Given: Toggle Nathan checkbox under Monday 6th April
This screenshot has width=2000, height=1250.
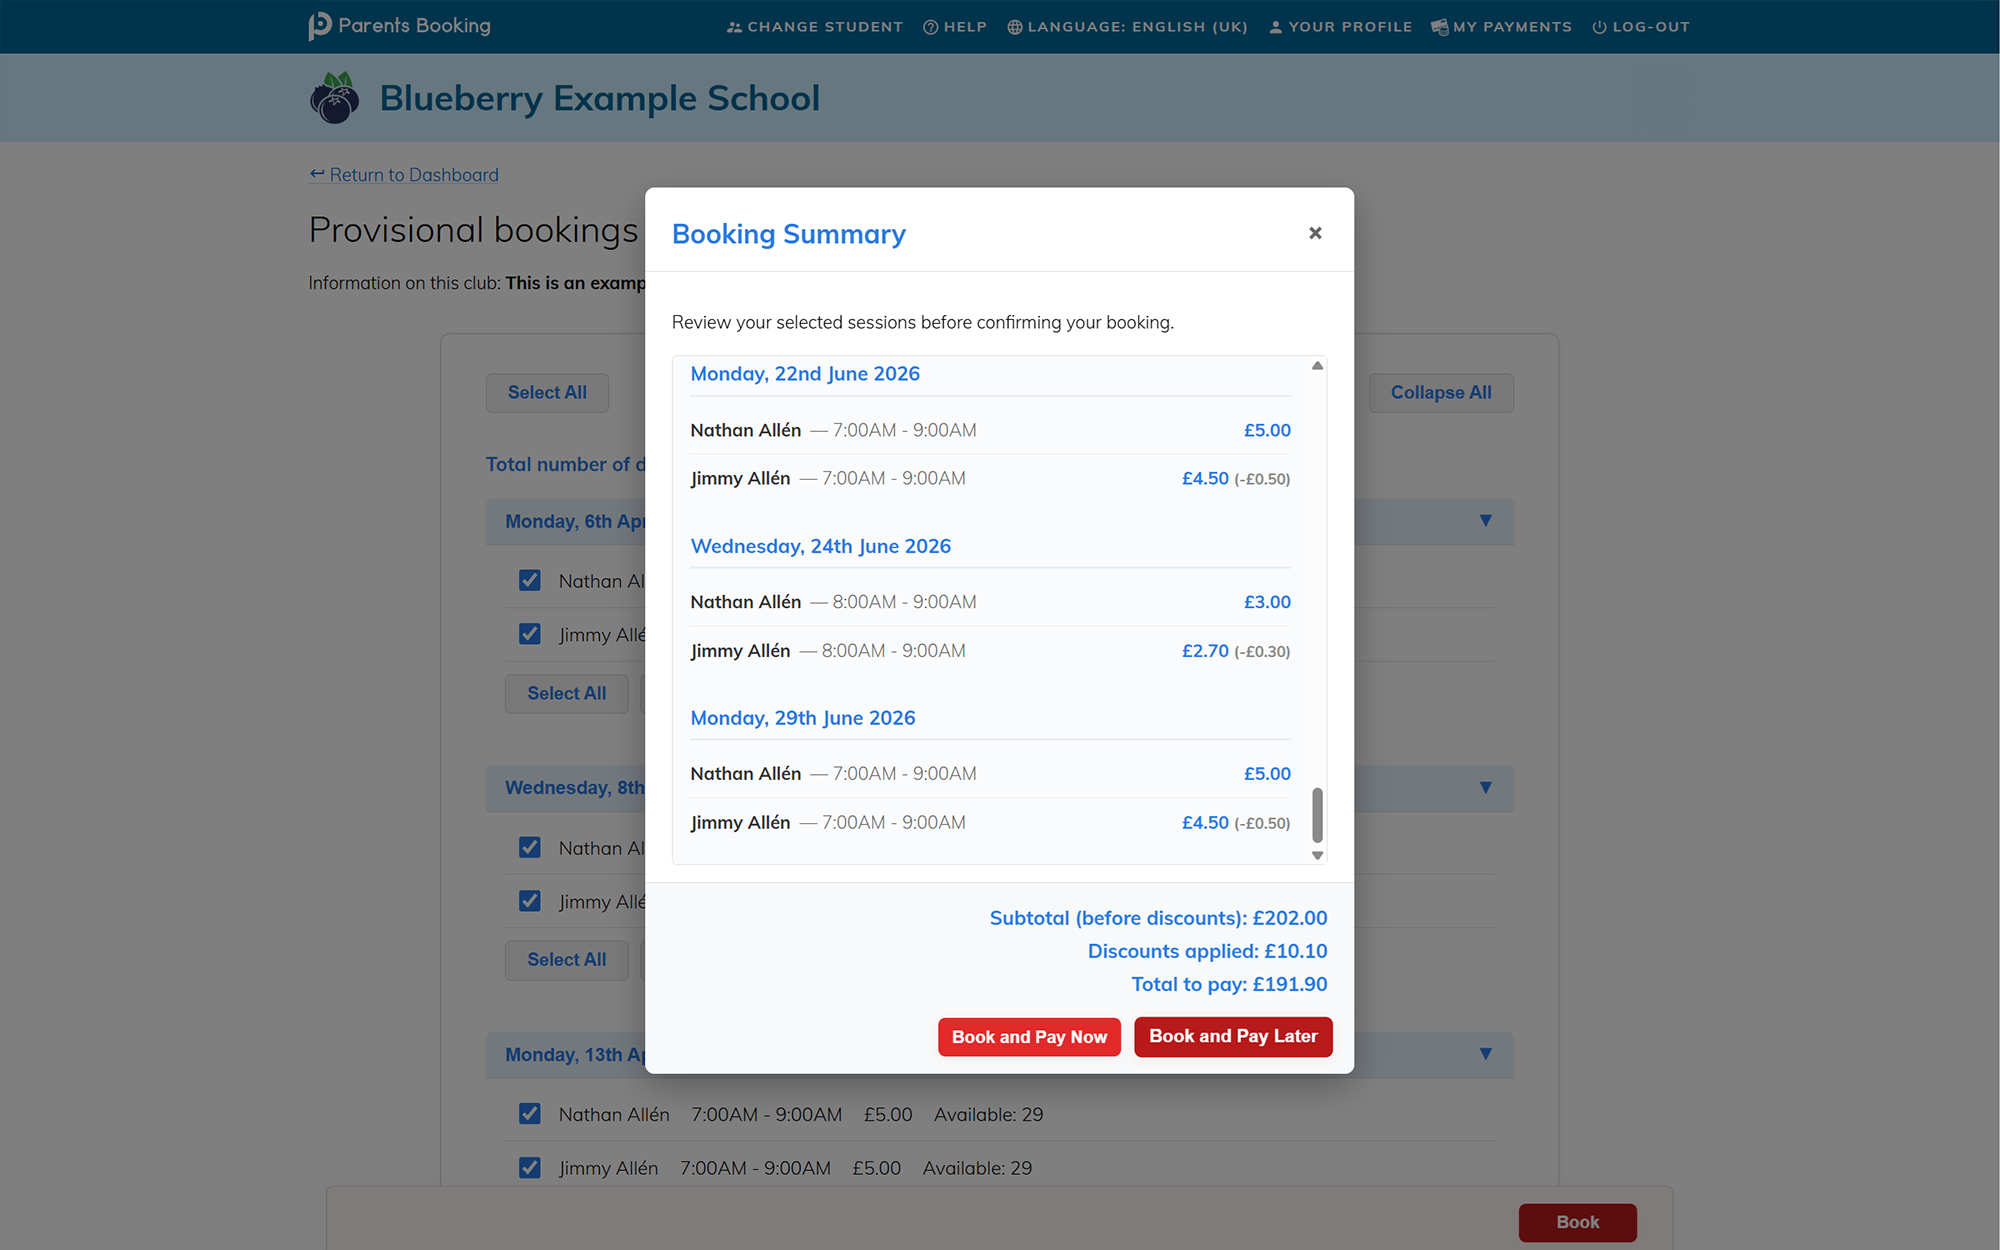Looking at the screenshot, I should [530, 581].
